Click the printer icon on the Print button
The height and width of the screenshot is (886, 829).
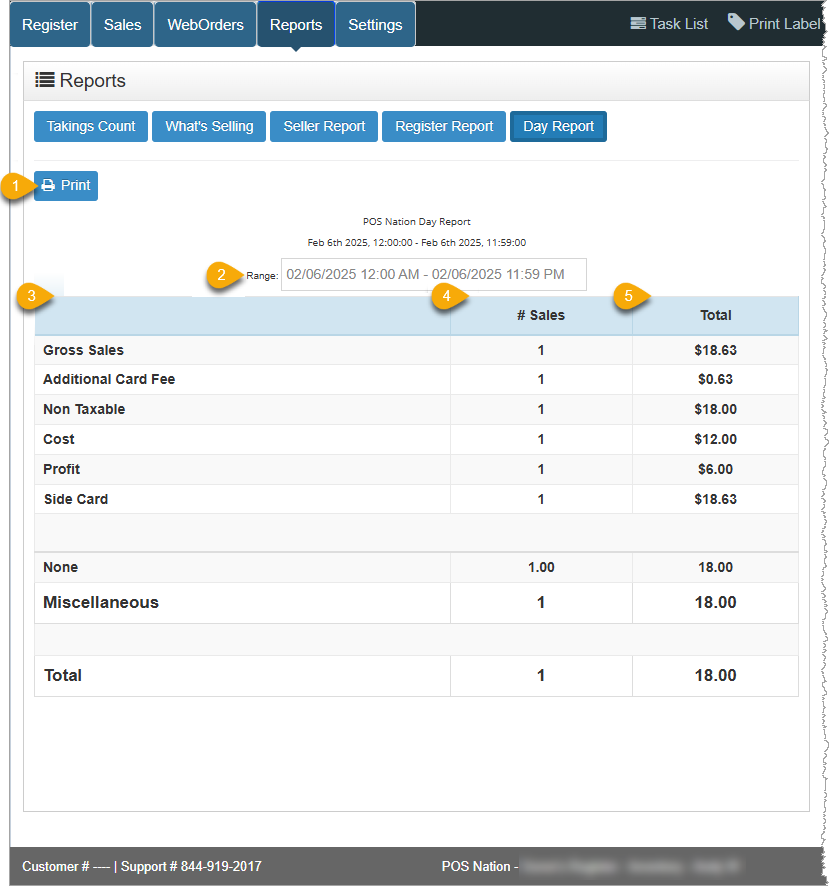click(48, 186)
